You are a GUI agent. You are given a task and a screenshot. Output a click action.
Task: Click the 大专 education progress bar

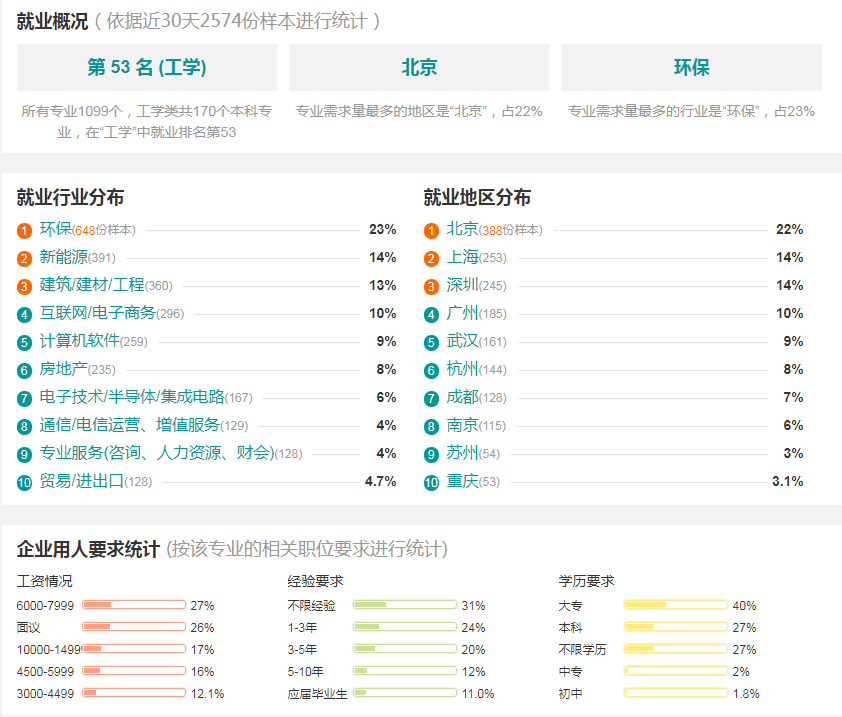pos(676,605)
